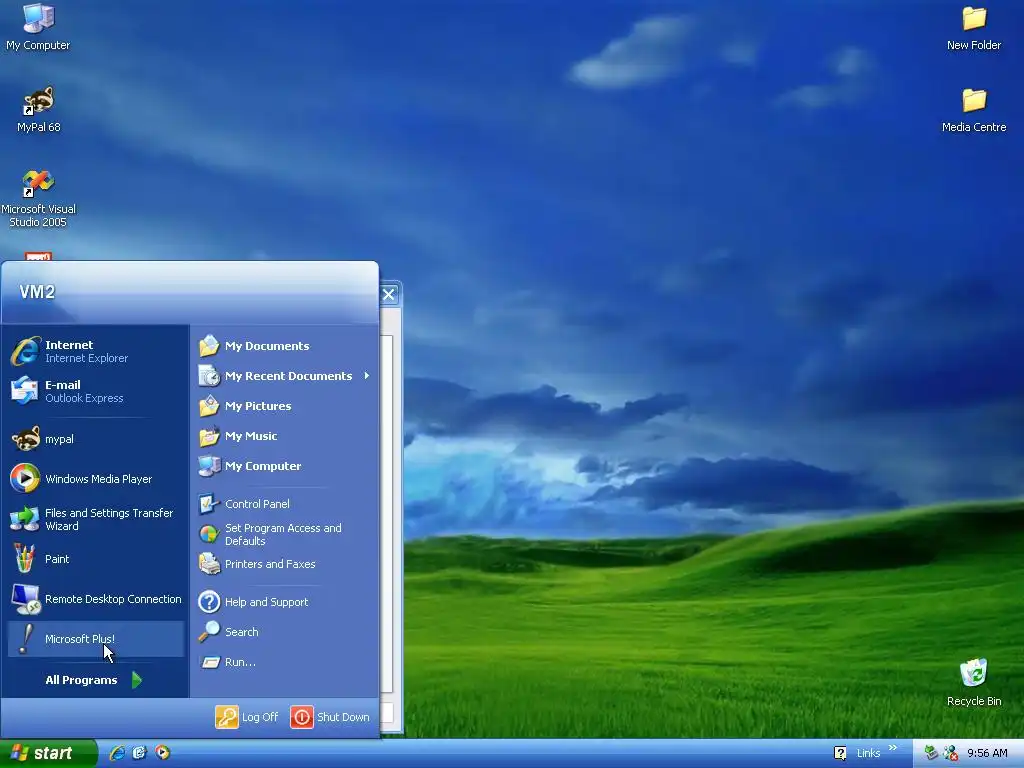This screenshot has width=1024, height=768.
Task: Open the Media Centre folder
Action: (974, 110)
